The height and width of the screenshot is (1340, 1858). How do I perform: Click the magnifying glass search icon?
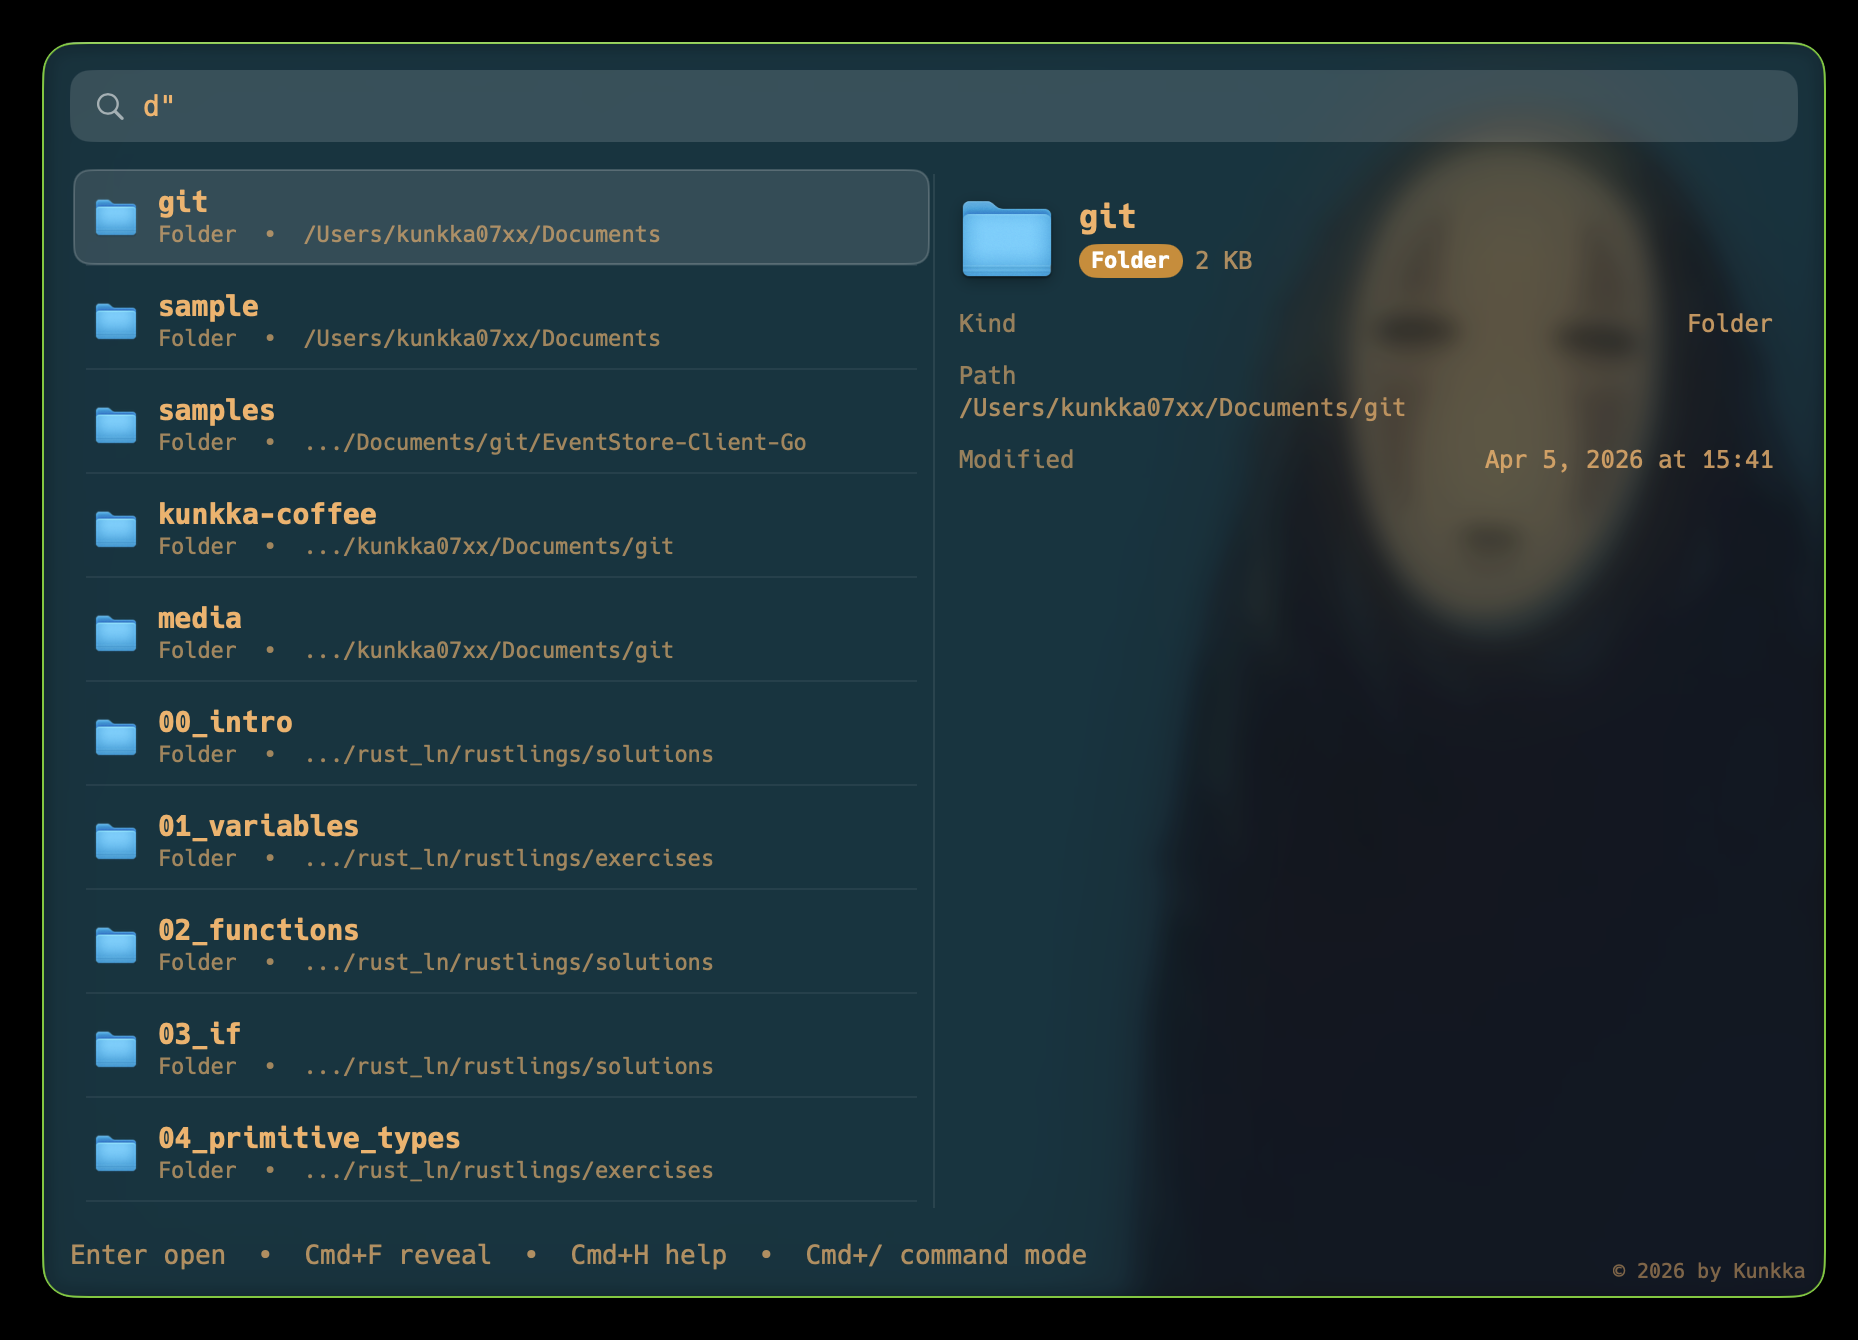coord(110,106)
